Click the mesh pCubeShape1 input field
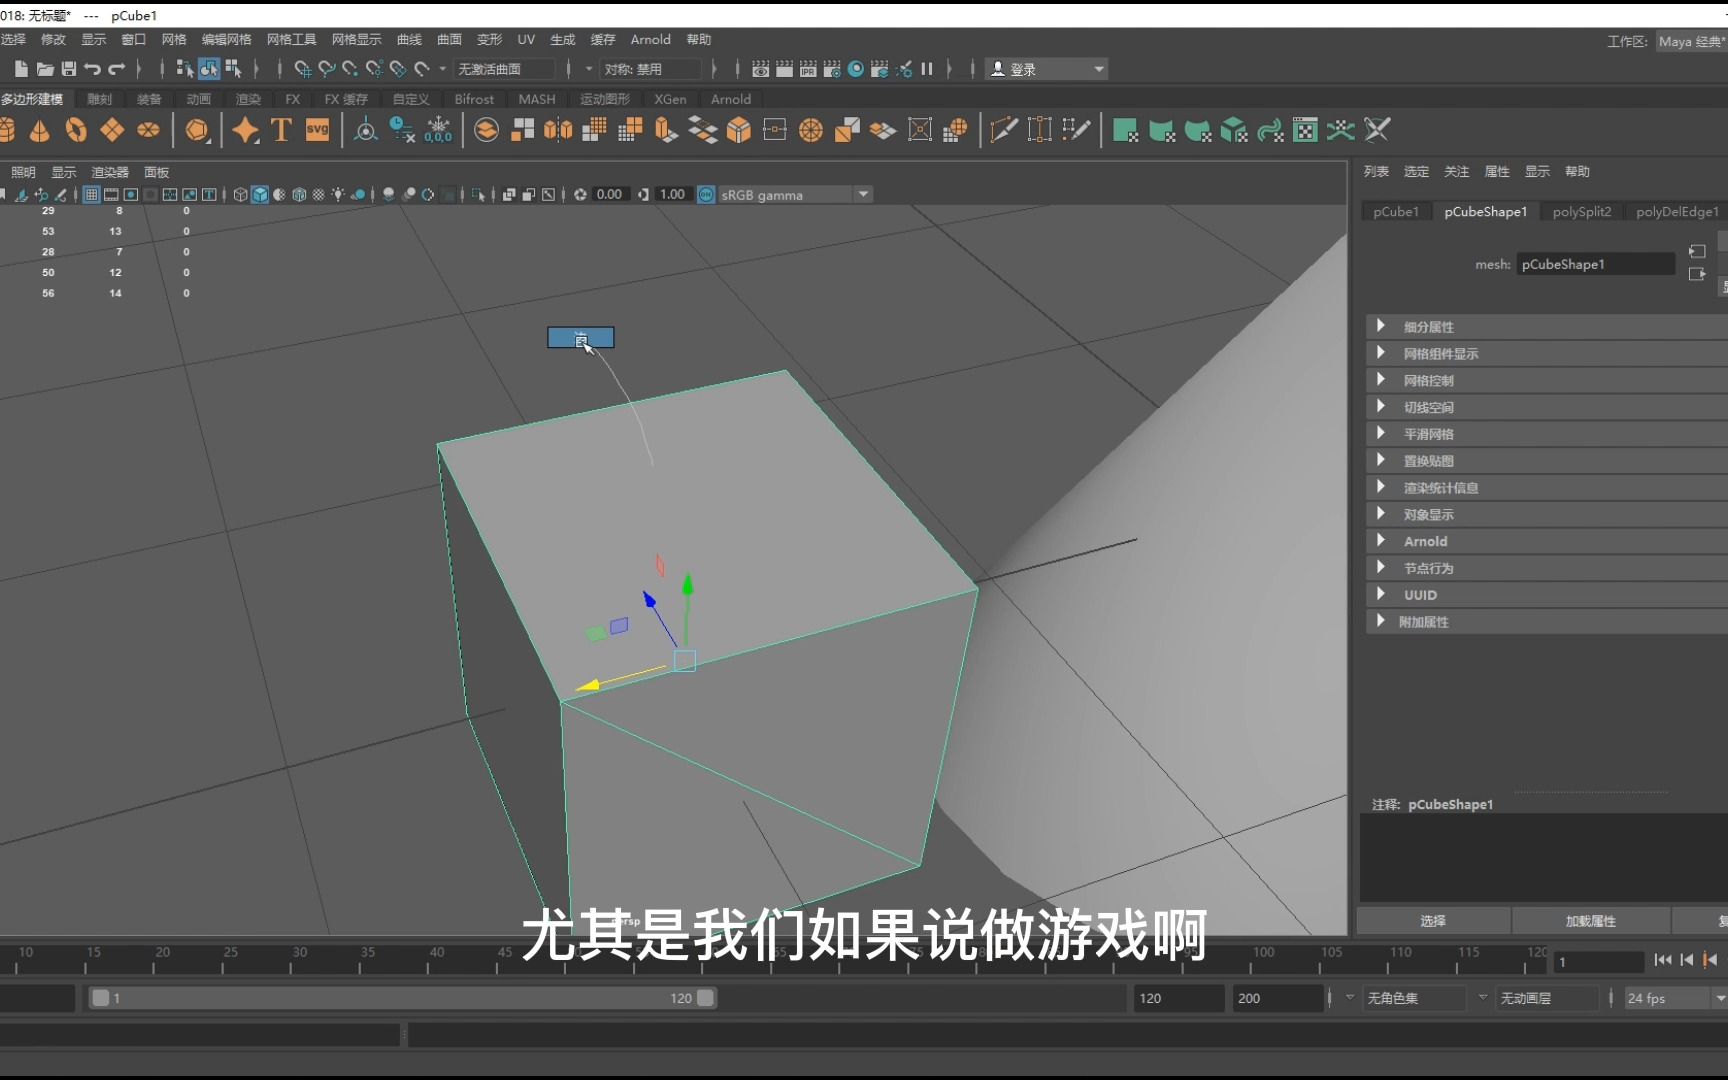The height and width of the screenshot is (1080, 1728). (1595, 264)
